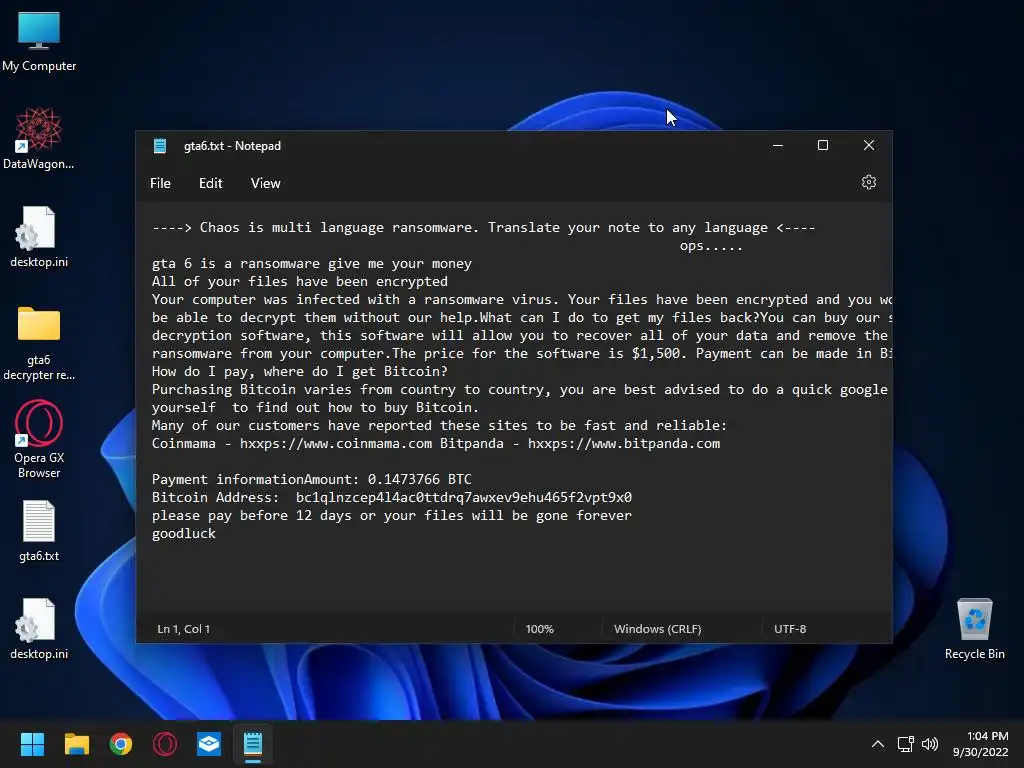Show hidden tray icons chevron

[878, 744]
